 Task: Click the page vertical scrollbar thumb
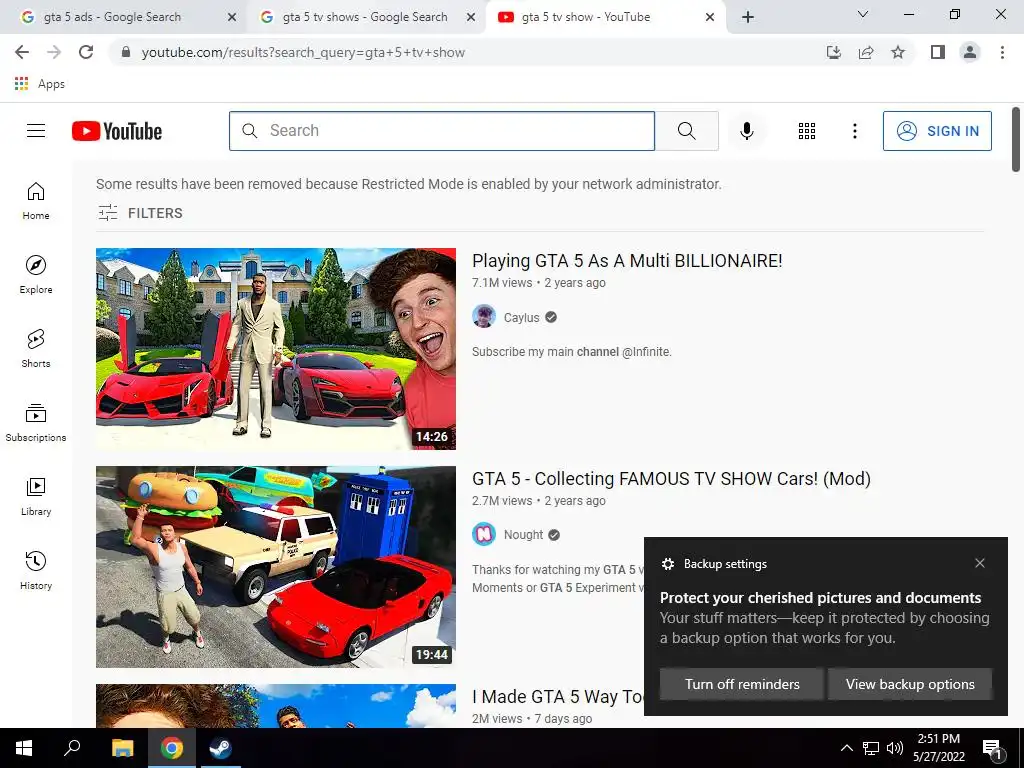(x=1016, y=139)
